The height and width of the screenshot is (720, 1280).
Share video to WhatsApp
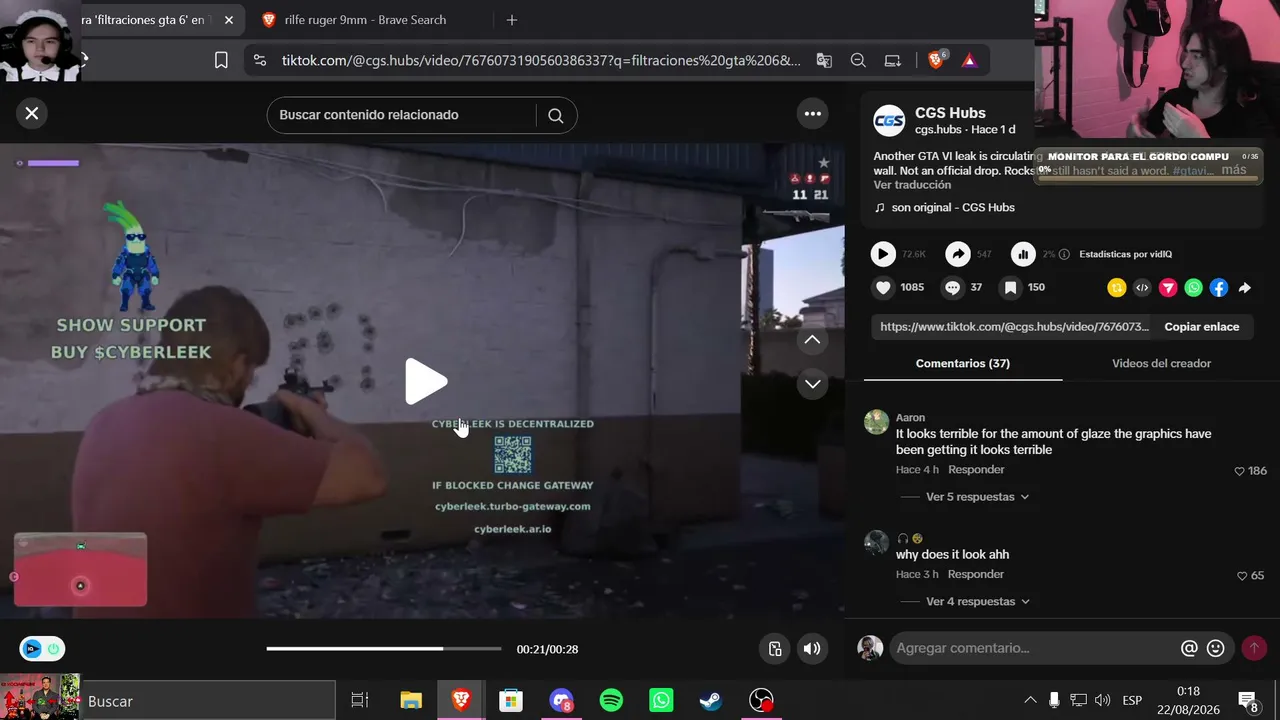1193,288
